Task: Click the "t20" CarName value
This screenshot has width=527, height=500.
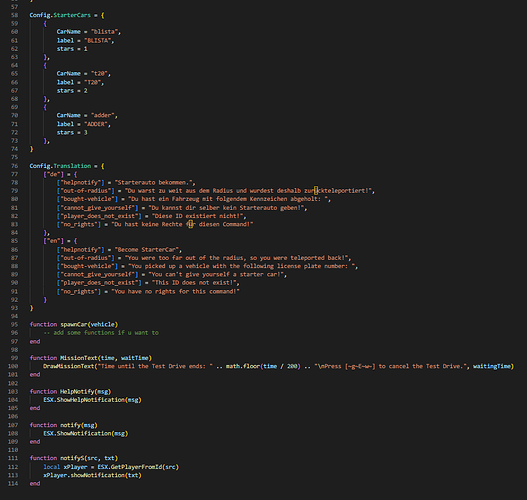Action: coord(99,73)
